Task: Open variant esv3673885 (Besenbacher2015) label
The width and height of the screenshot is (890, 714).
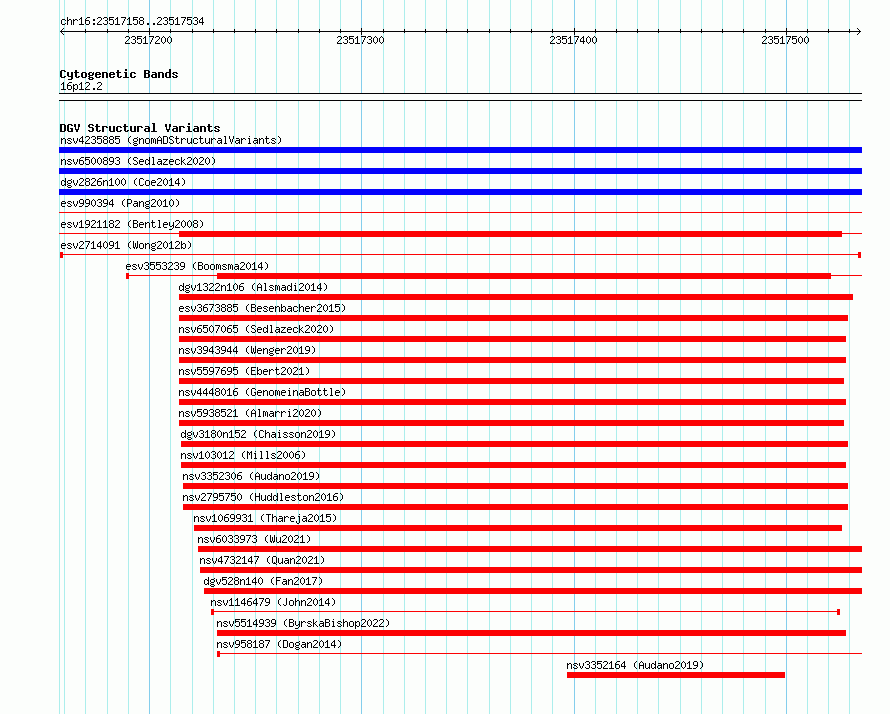Action: [x=262, y=308]
